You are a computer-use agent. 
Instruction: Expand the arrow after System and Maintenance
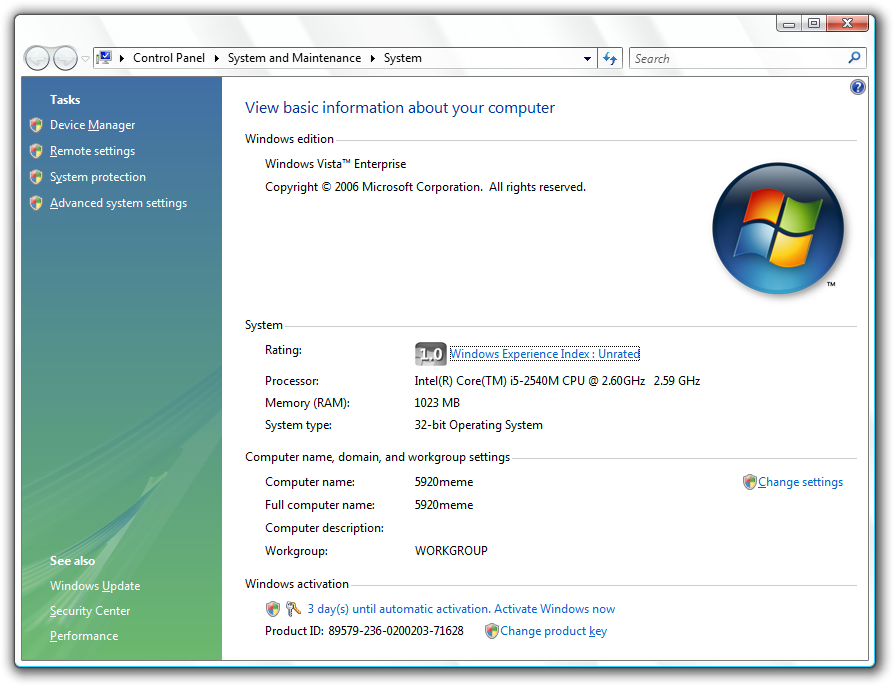(x=373, y=58)
